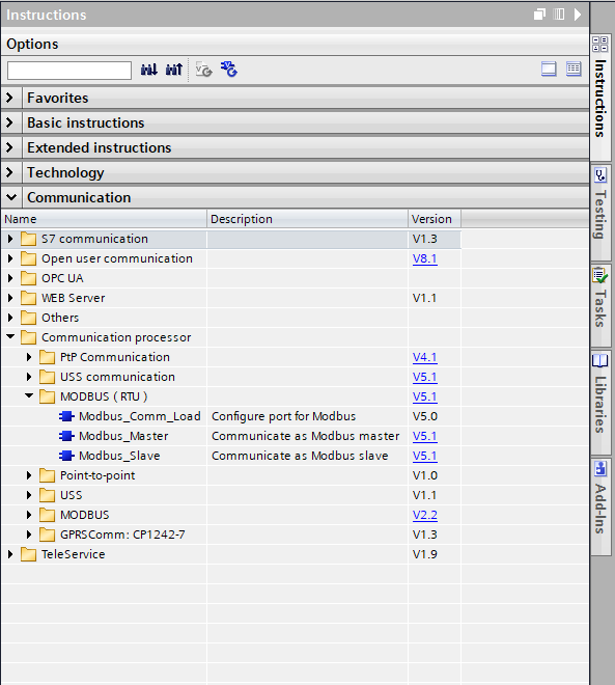Expand the Point-to-point folder

(29, 475)
